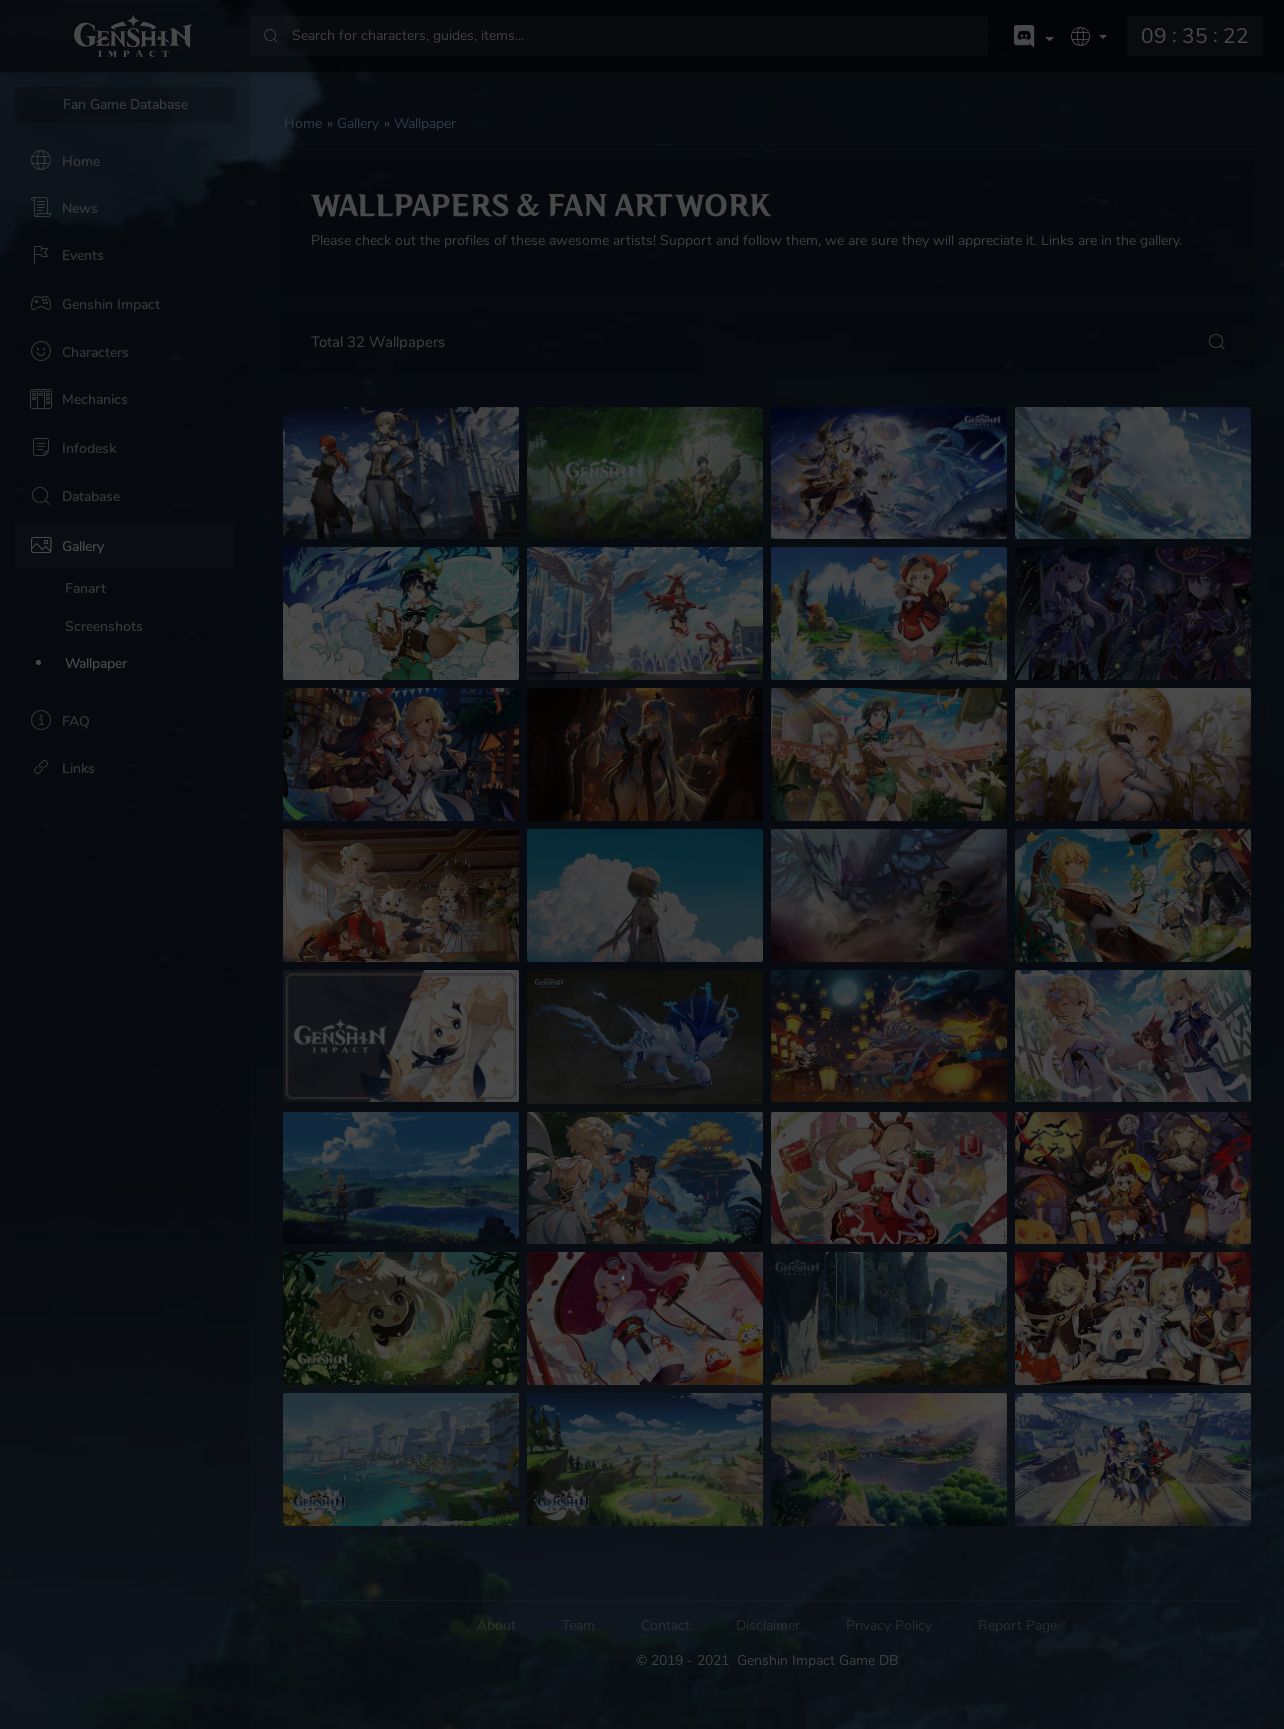Click the Home globe icon in sidebar
The width and height of the screenshot is (1284, 1729).
pos(41,160)
